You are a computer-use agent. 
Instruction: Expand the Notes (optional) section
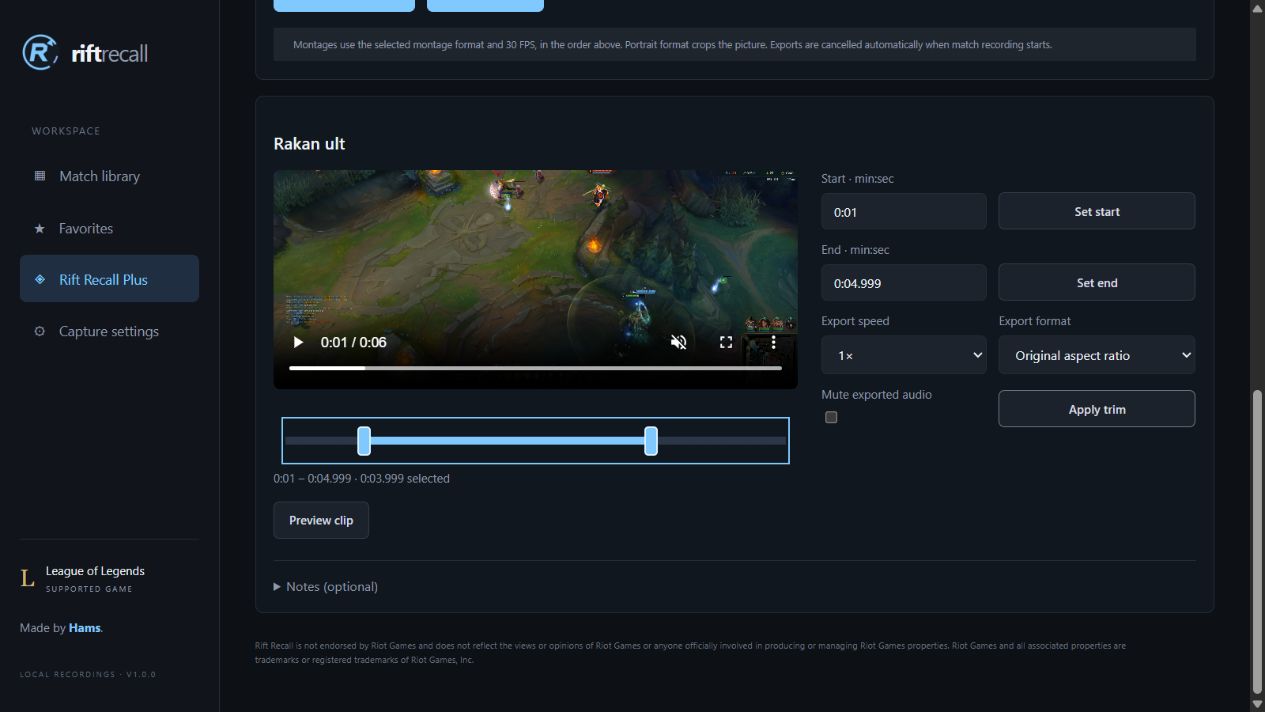click(x=326, y=587)
